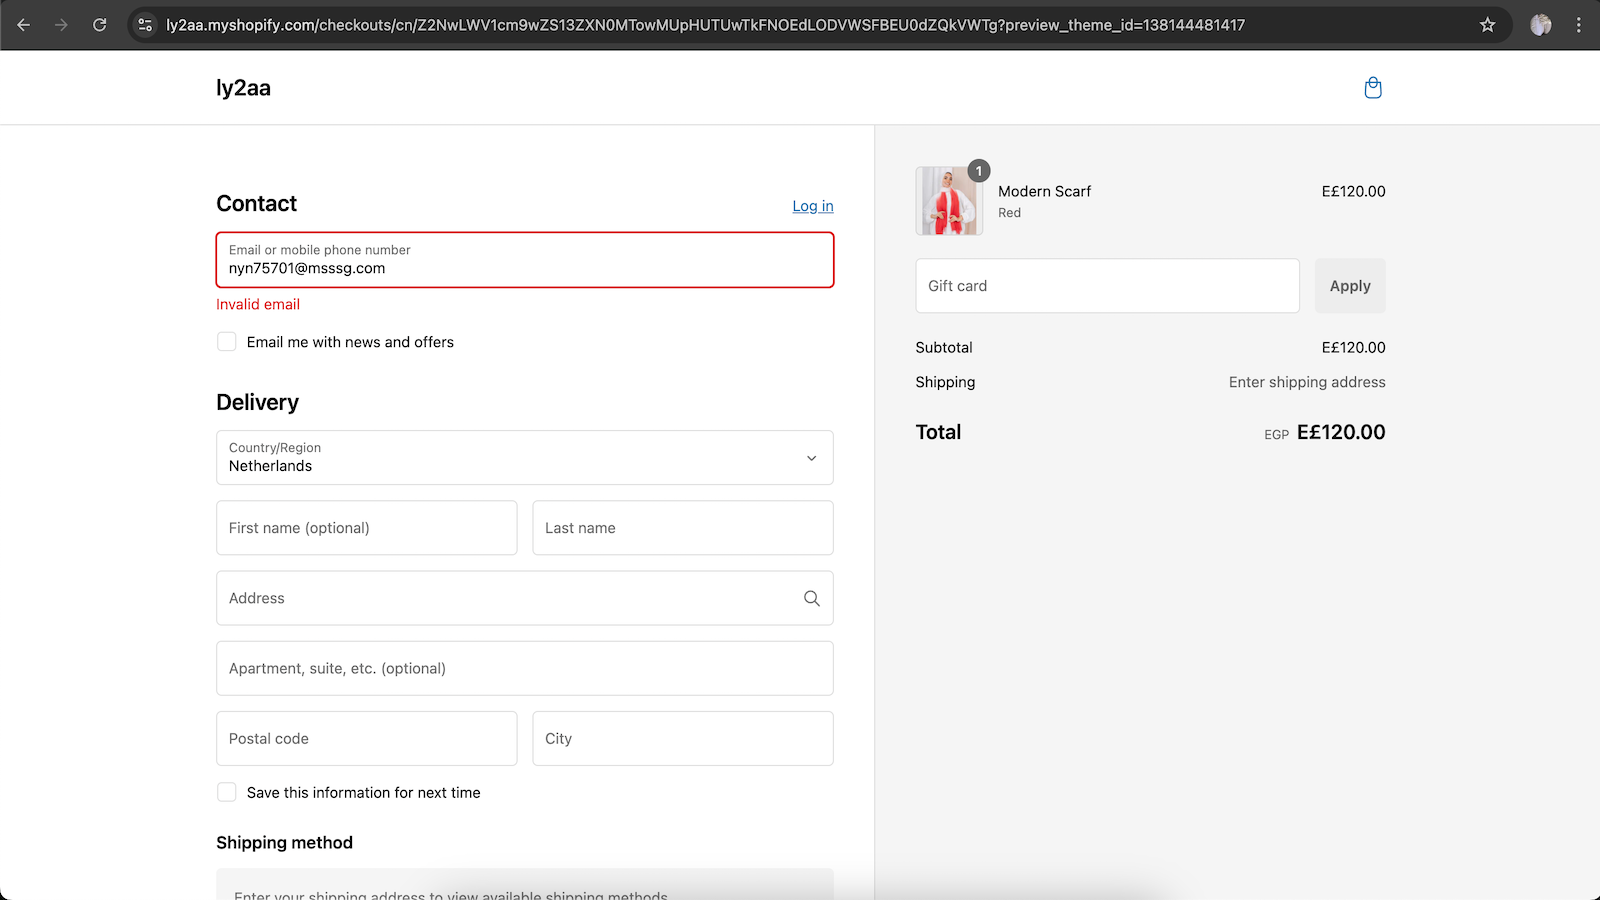Apply the gift card code
The width and height of the screenshot is (1600, 900).
tap(1349, 285)
